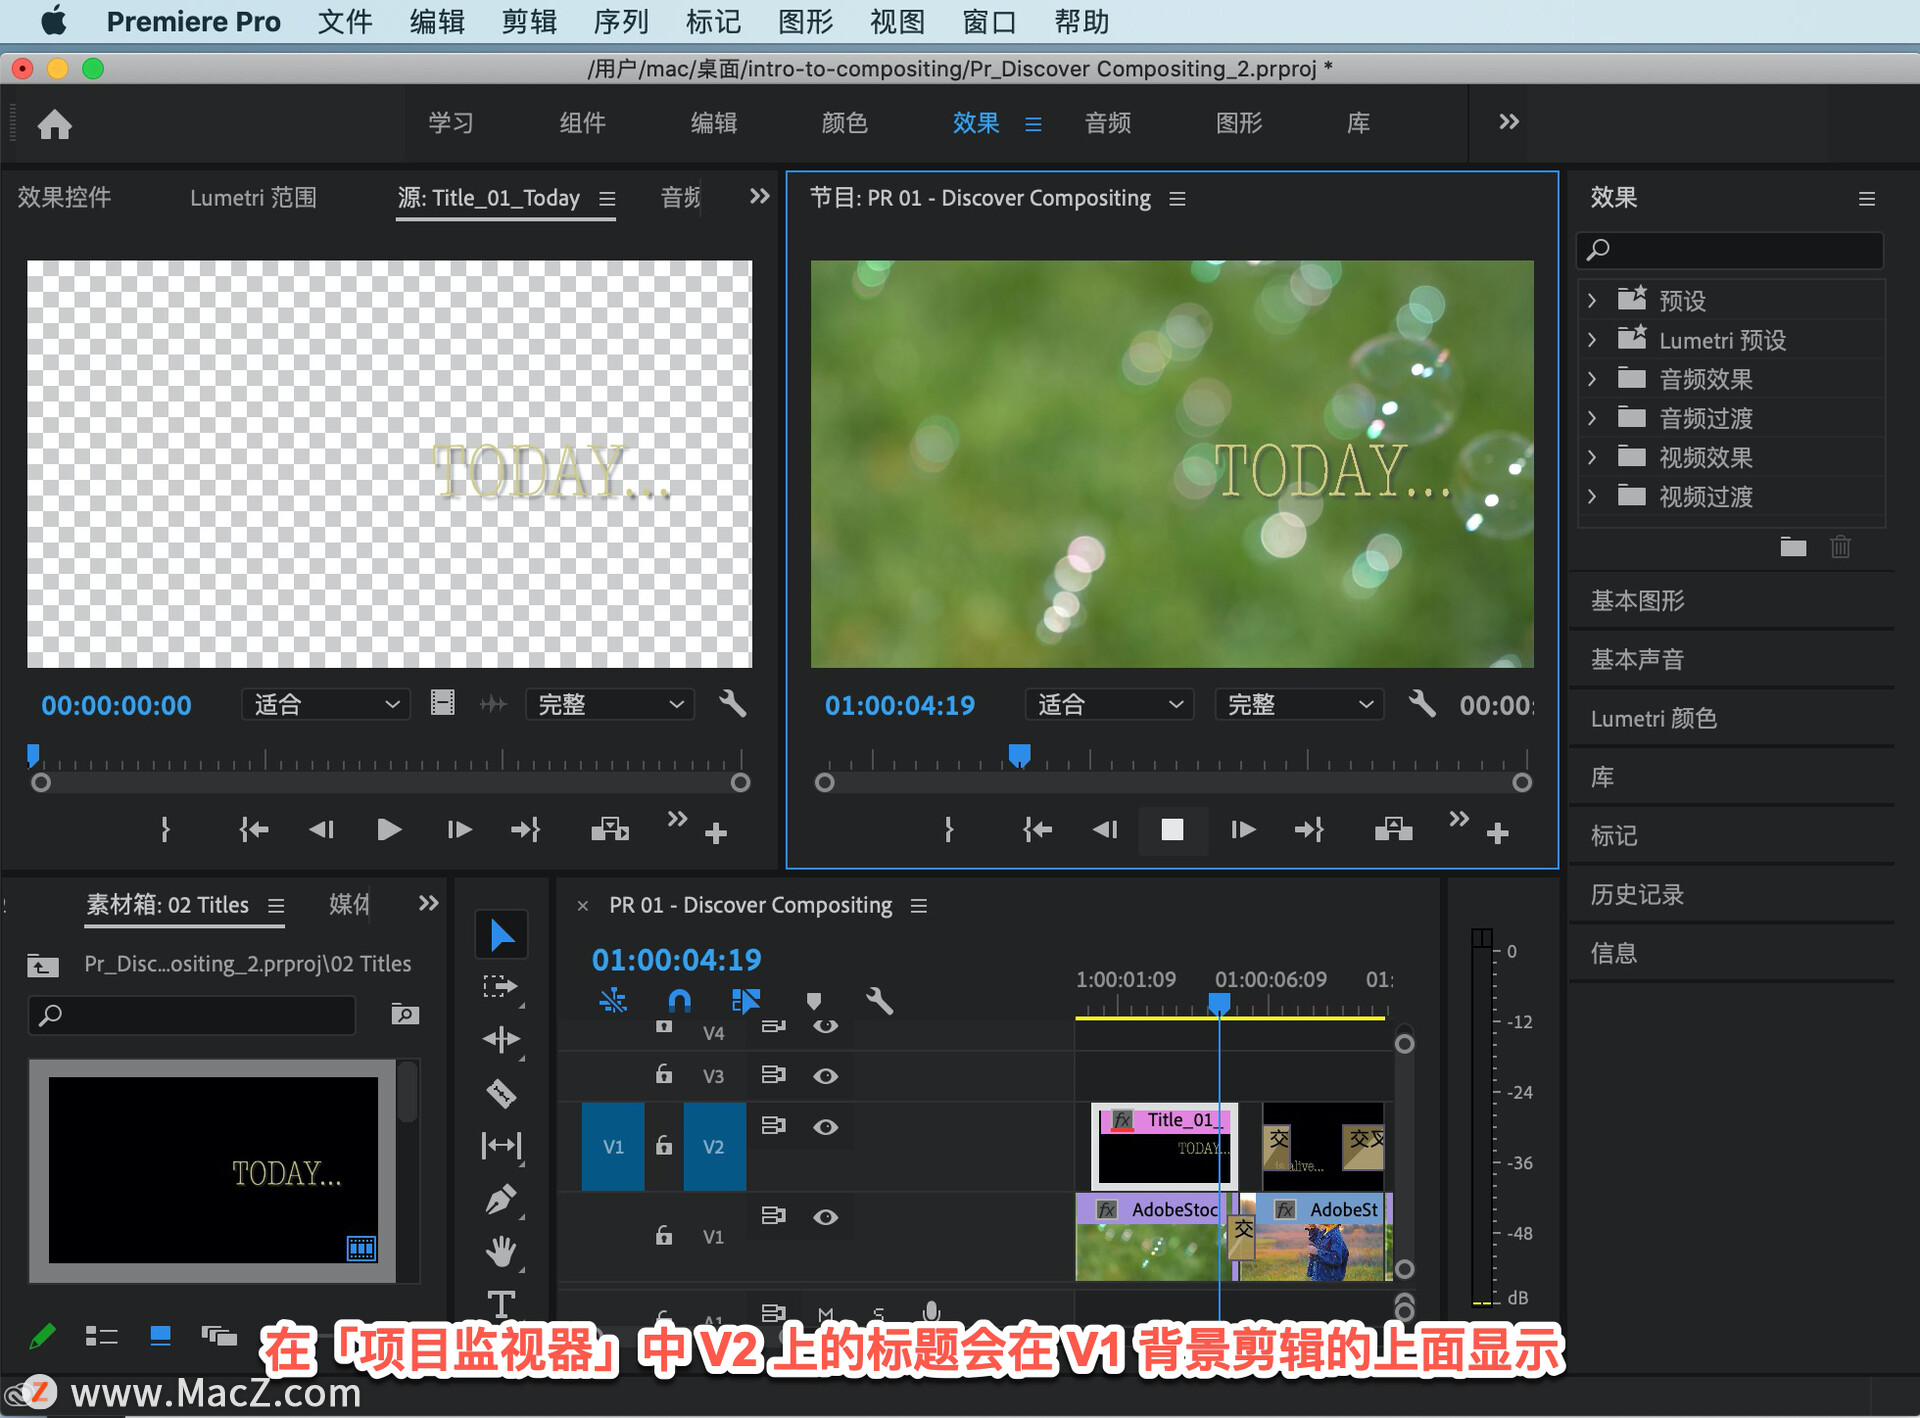The height and width of the screenshot is (1418, 1920).
Task: Click the green pencil write toggle in bin
Action: tap(42, 1336)
